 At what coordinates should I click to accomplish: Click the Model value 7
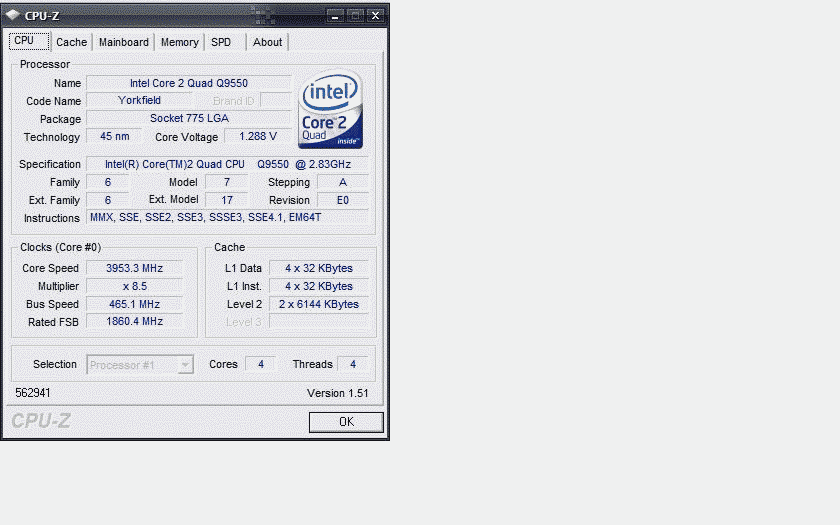point(227,182)
